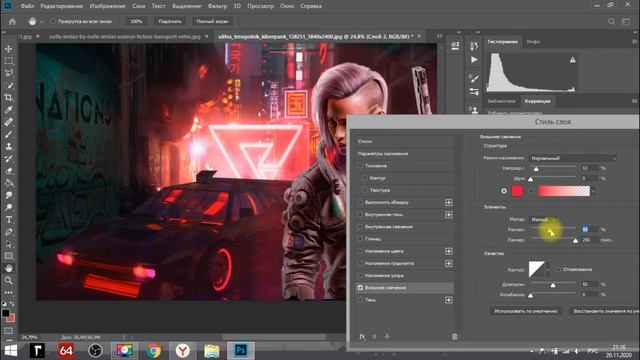Toggle the Сглаживание (anti-aliased) checkbox
640x360 pixels.
(558, 269)
